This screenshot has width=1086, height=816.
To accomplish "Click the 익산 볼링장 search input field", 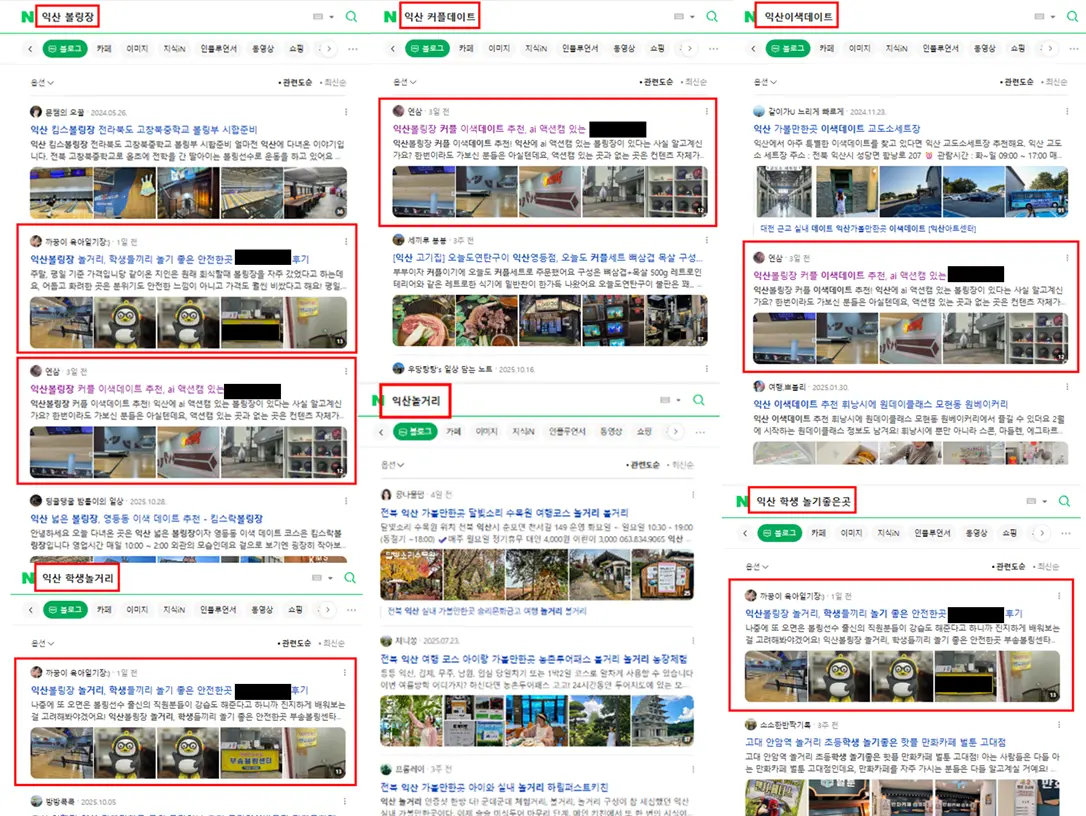I will (x=68, y=17).
